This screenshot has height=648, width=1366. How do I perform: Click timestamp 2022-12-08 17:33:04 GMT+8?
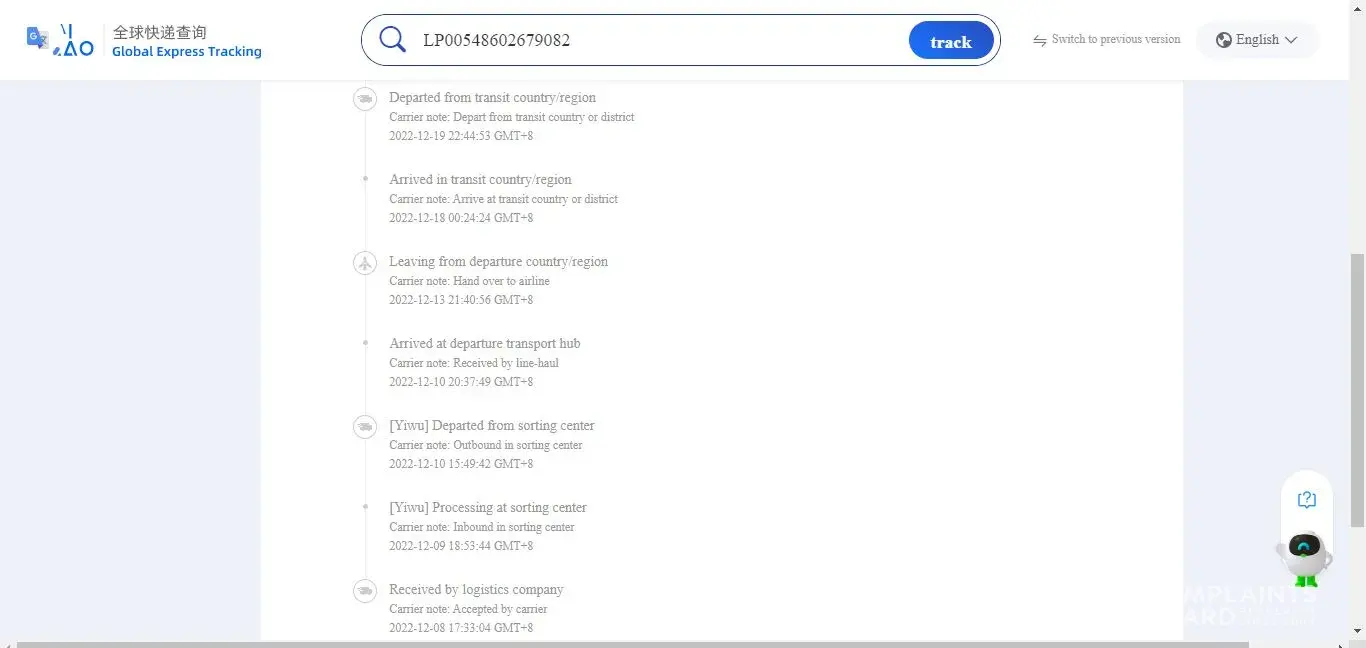click(x=461, y=628)
